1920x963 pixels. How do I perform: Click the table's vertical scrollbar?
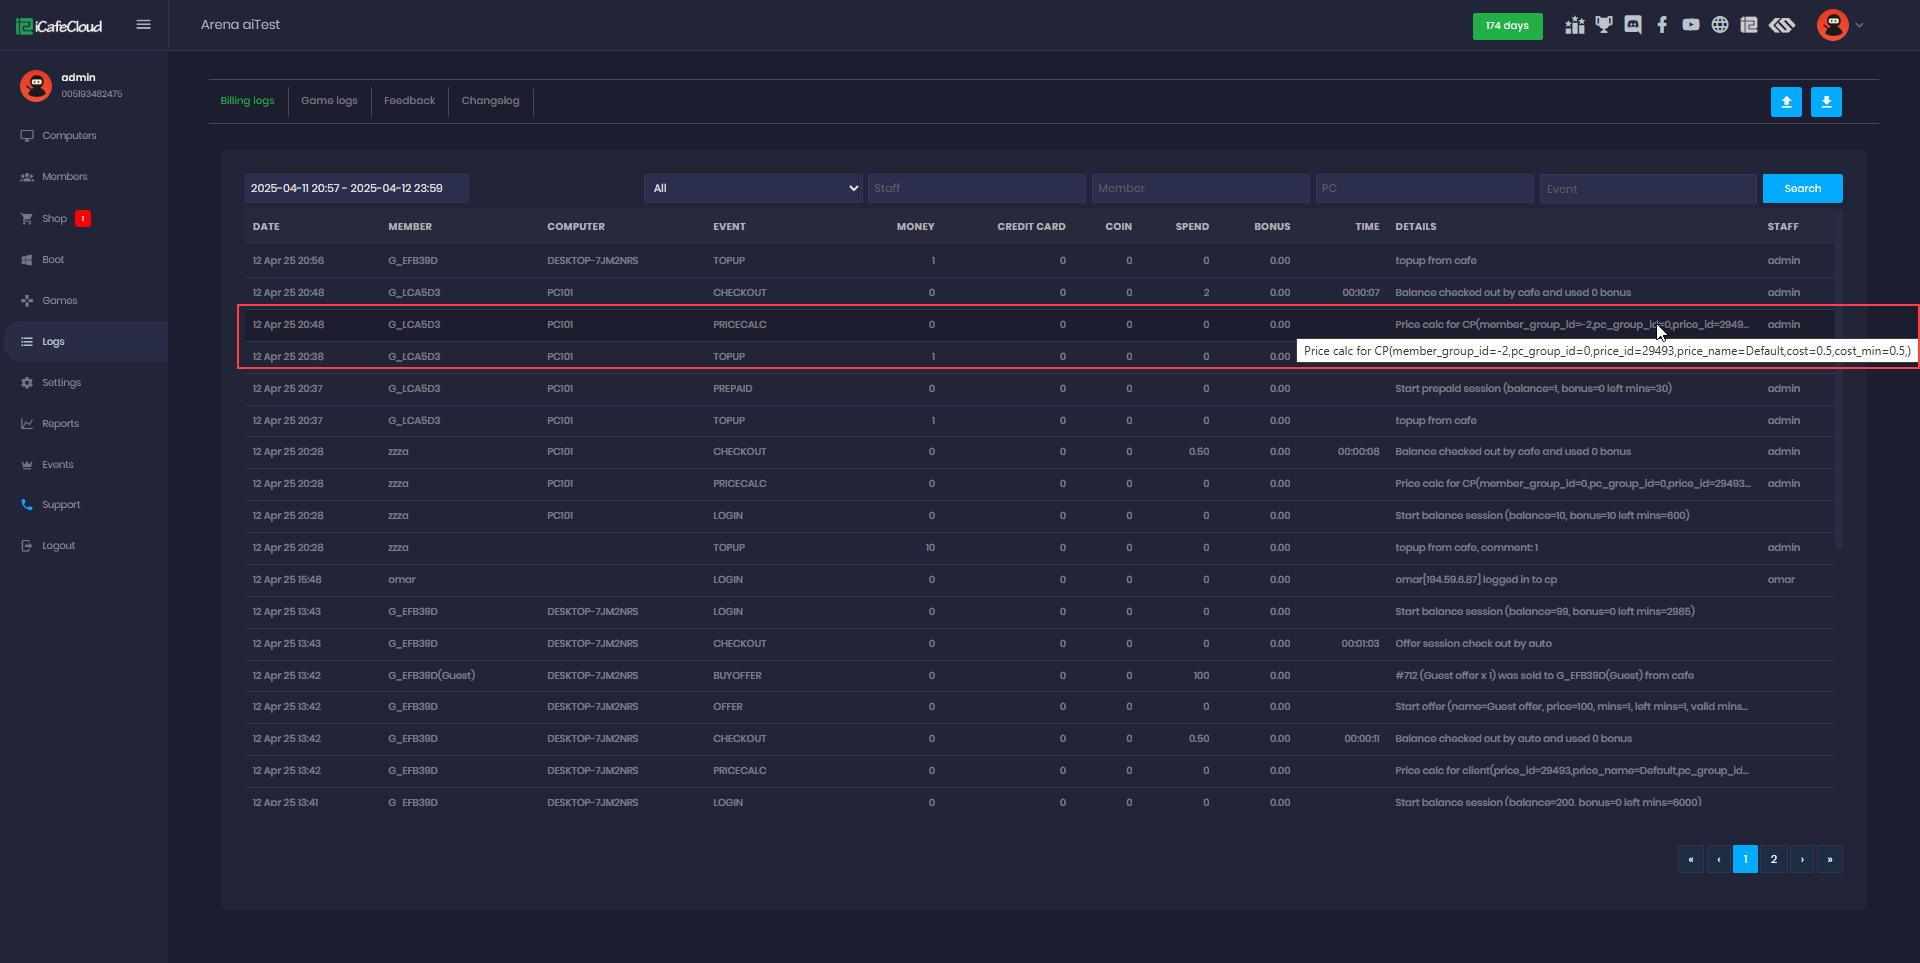click(1839, 380)
